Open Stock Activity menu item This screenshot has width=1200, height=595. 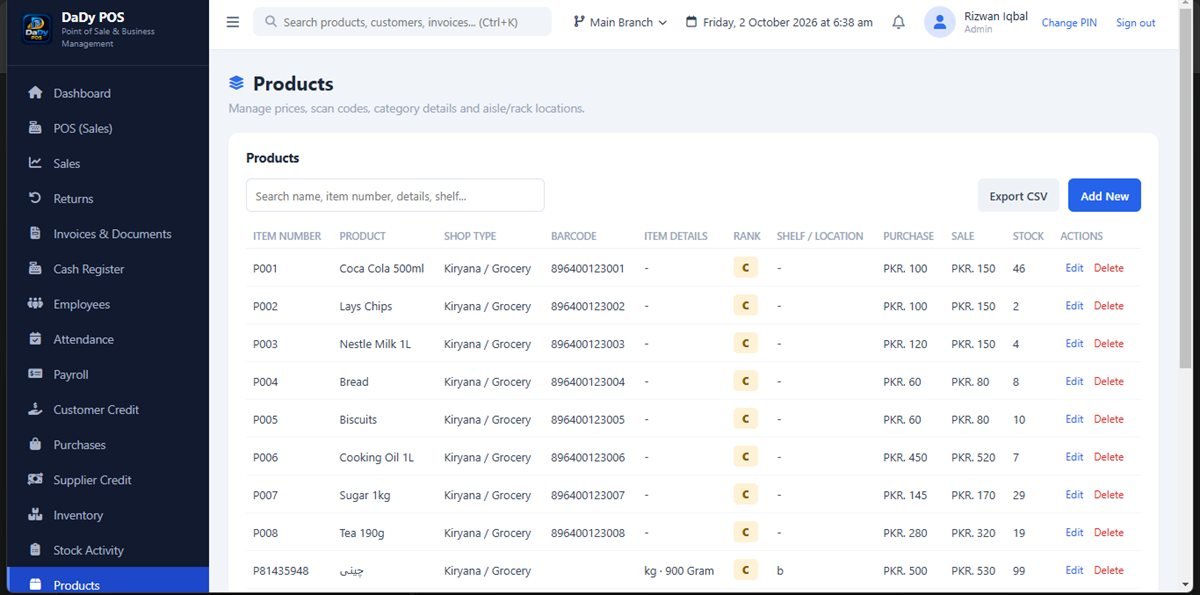108,550
